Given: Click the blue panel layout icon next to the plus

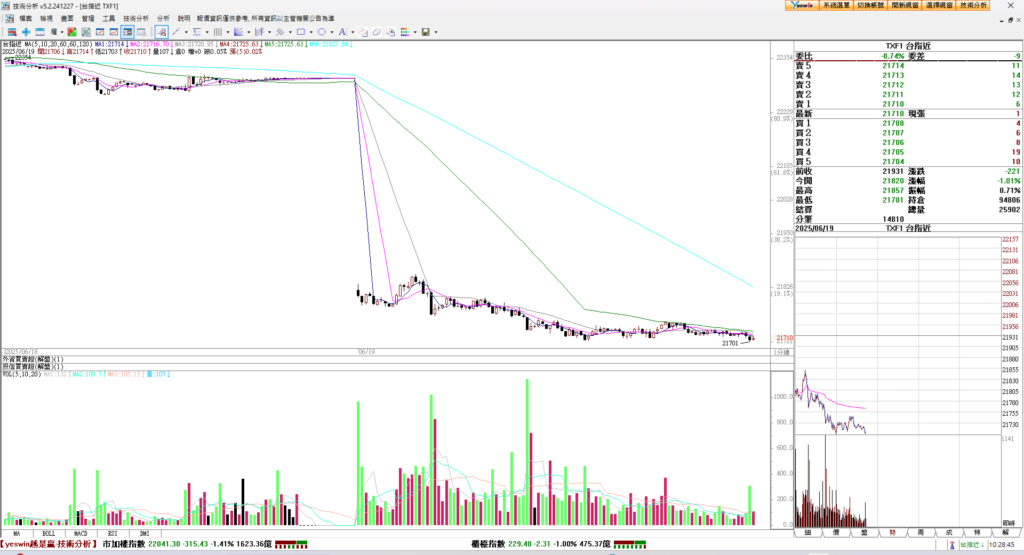Looking at the screenshot, I should [40, 32].
